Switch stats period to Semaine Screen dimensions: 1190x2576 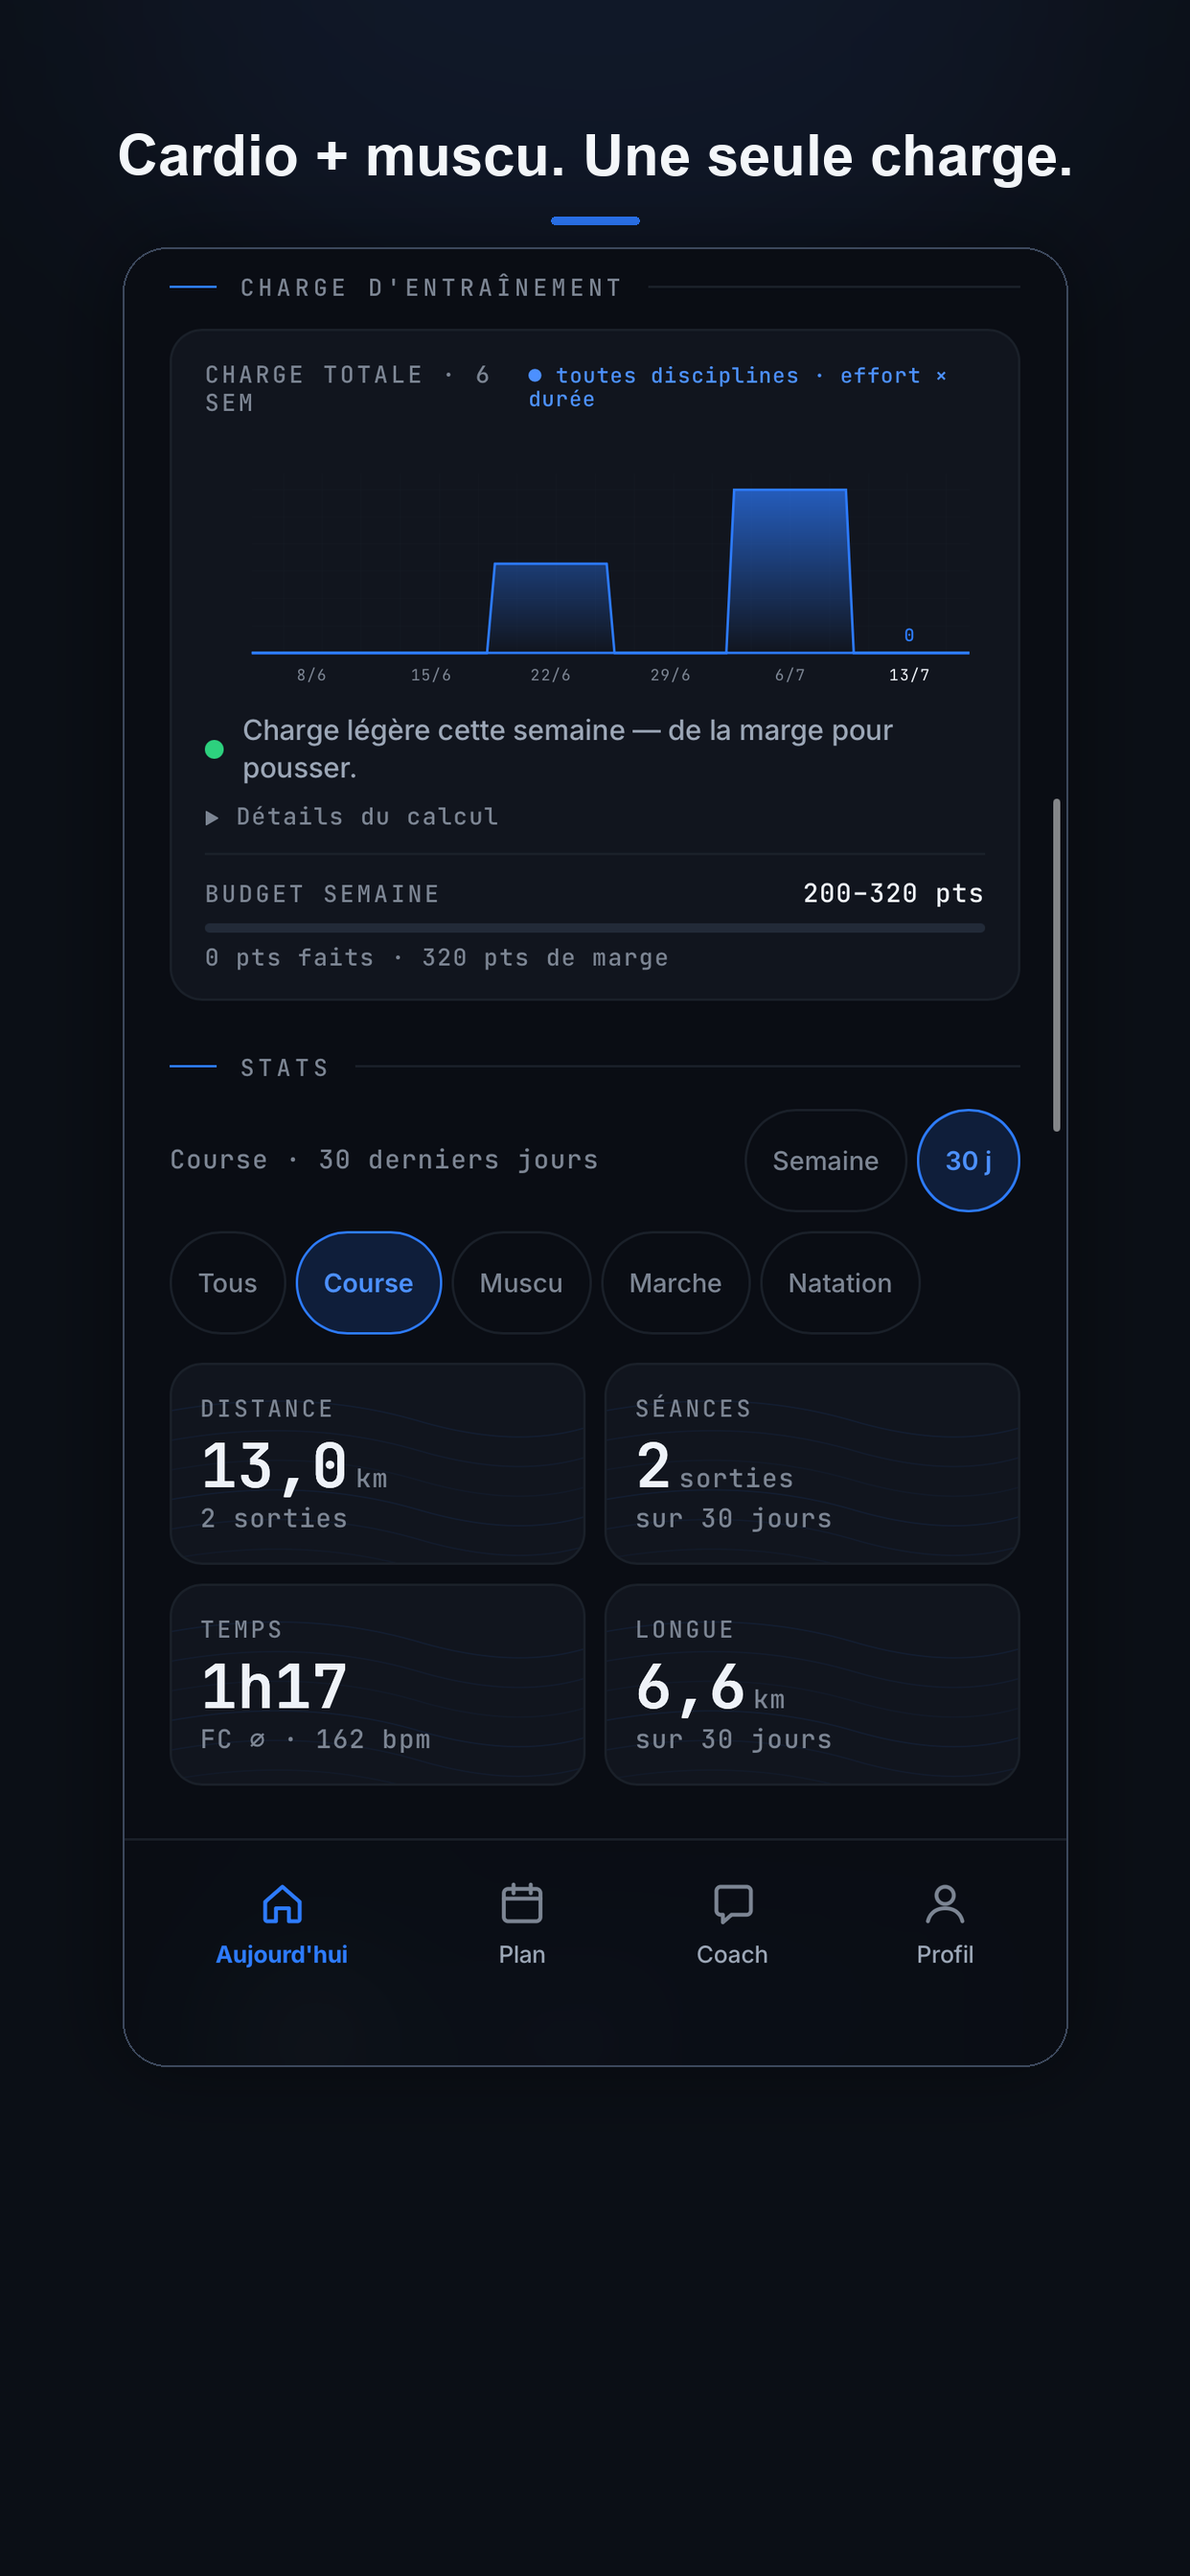pos(825,1161)
